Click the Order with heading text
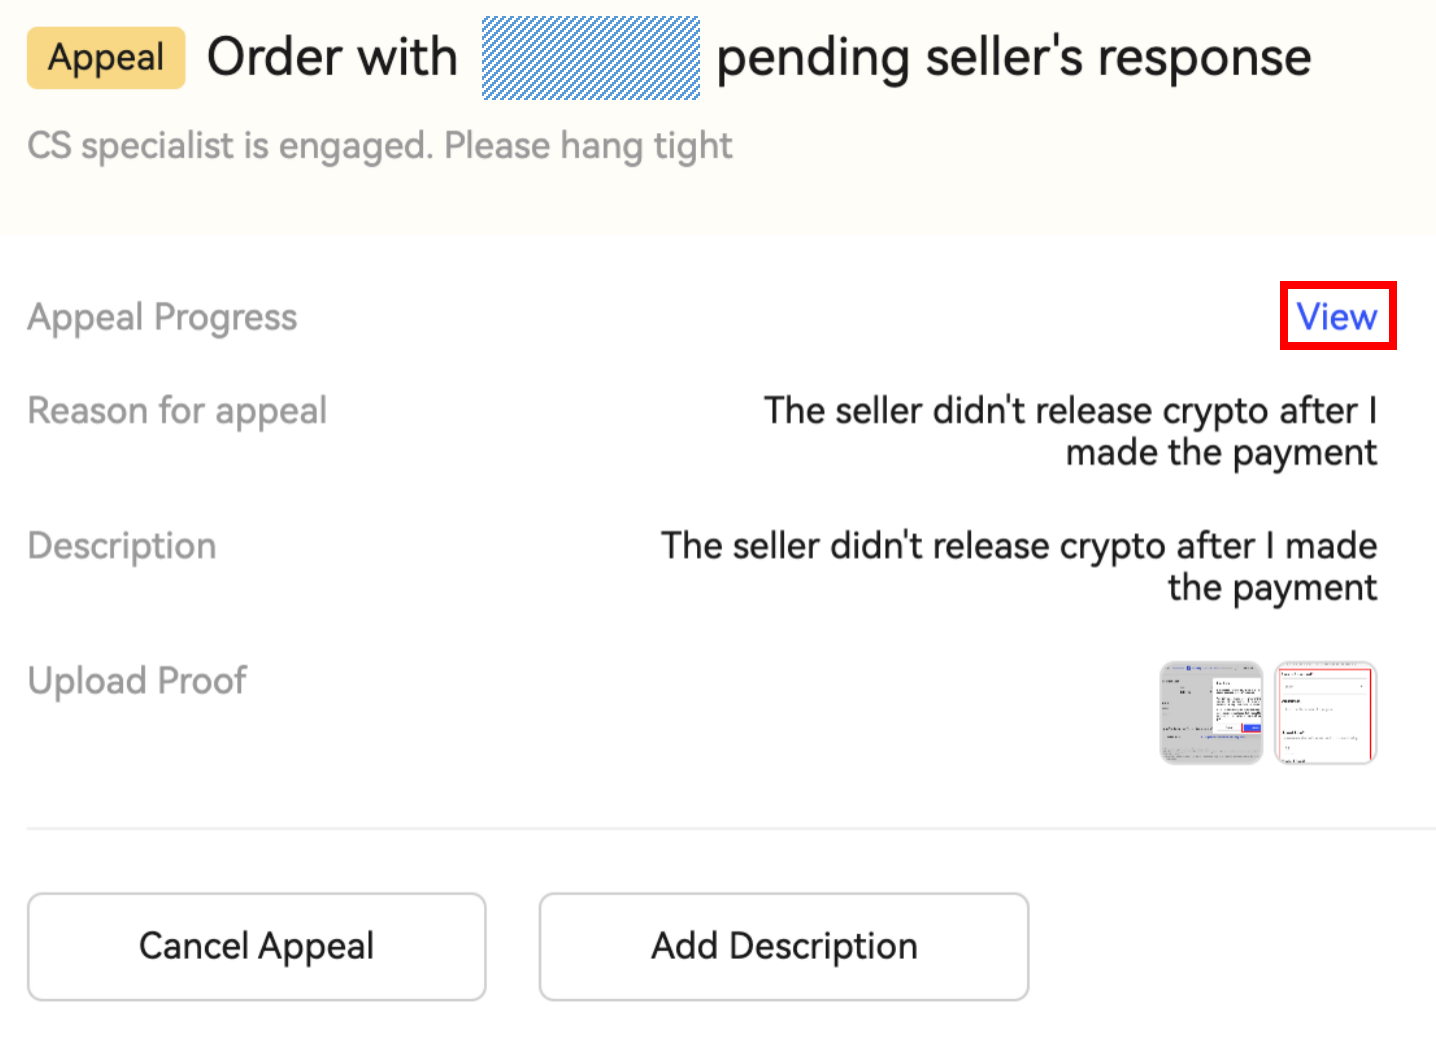The image size is (1436, 1044). tap(332, 58)
